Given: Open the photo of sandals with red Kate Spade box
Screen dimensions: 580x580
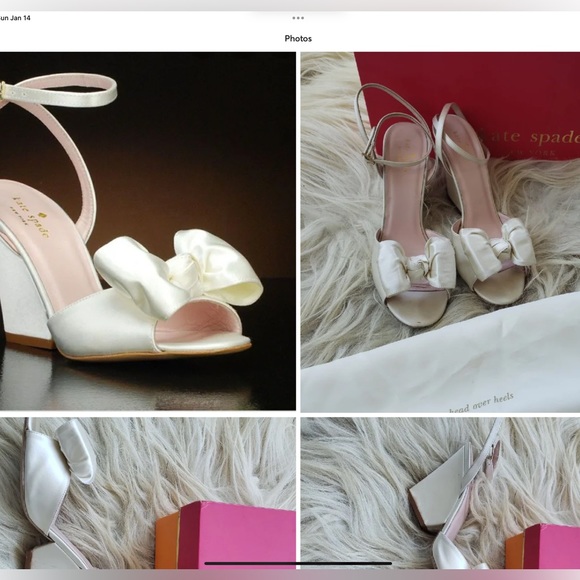Looking at the screenshot, I should [440, 232].
